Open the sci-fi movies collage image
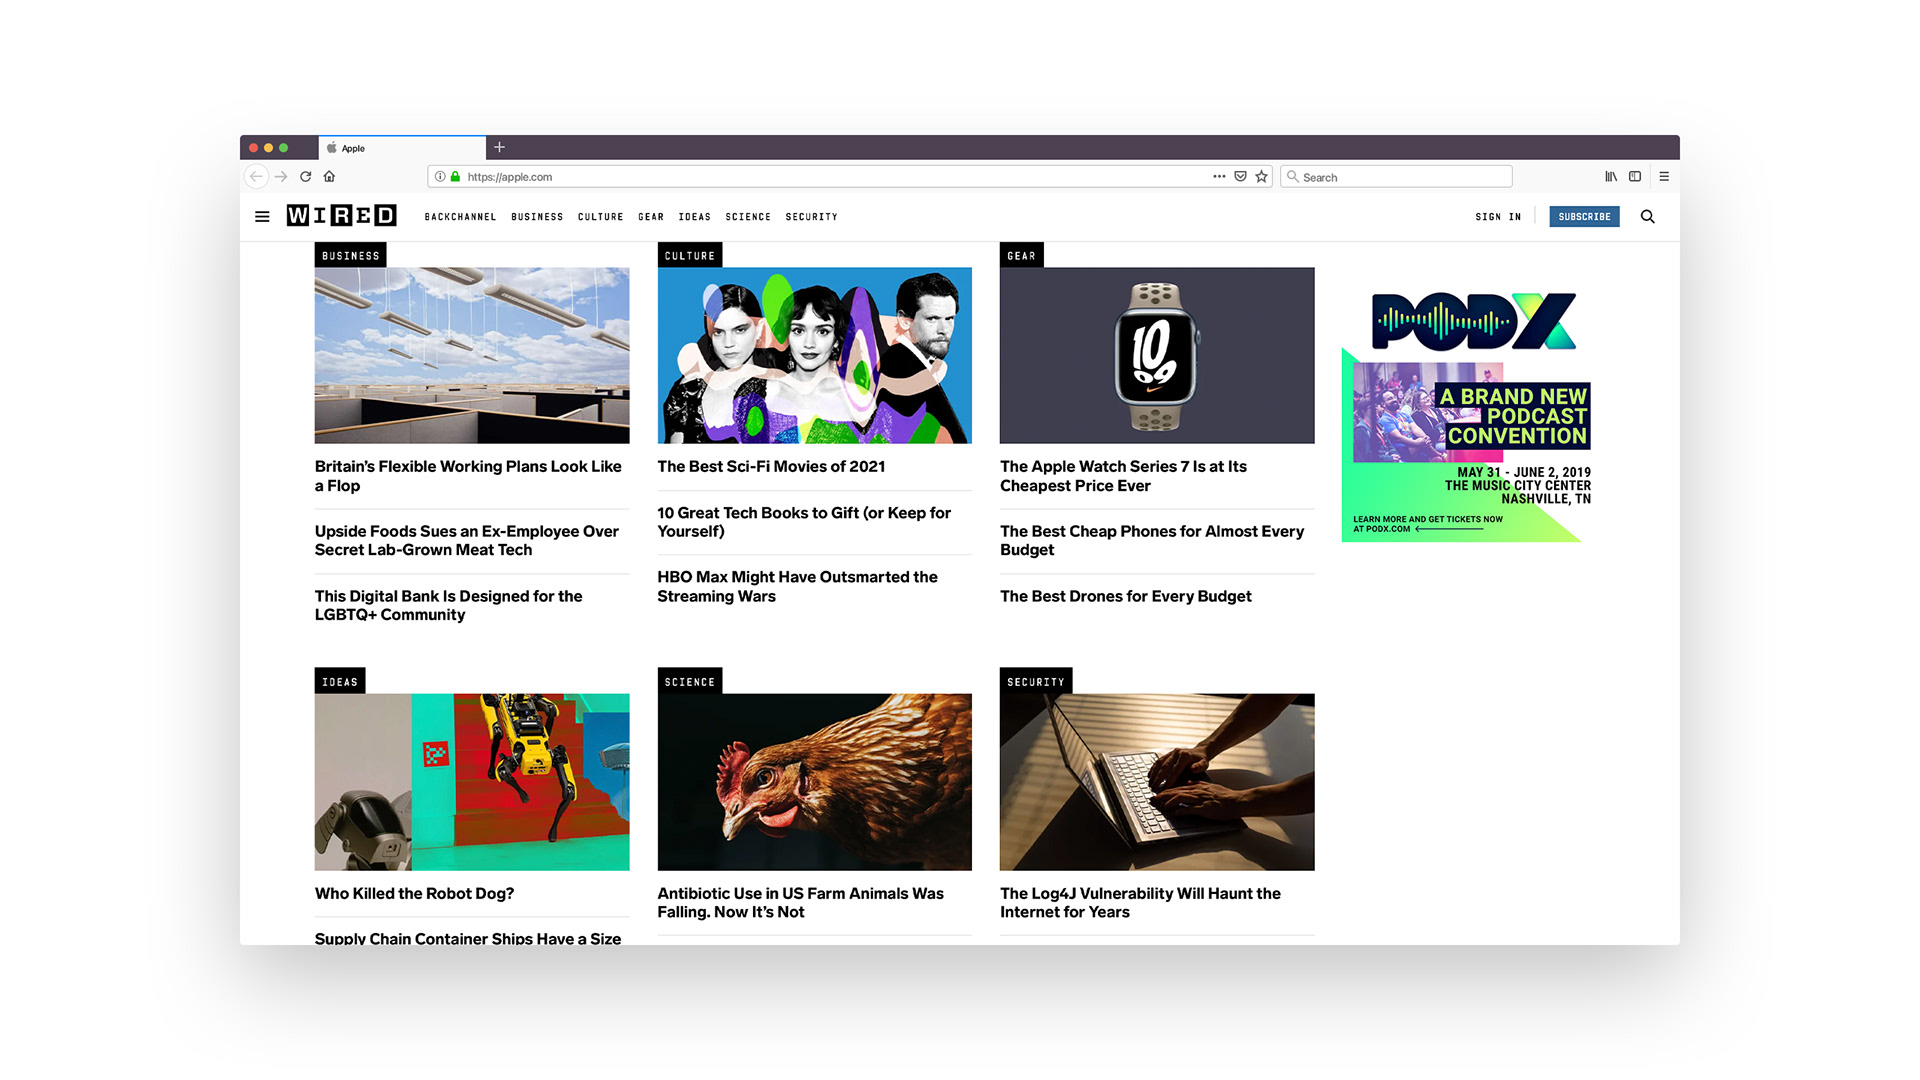Viewport: 1920px width, 1080px height. pyautogui.click(x=814, y=355)
